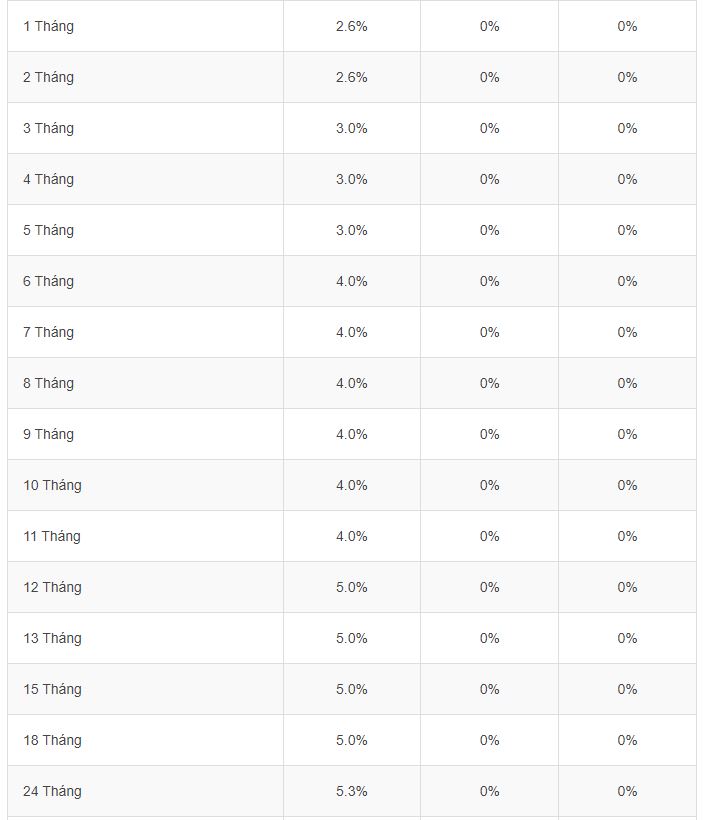Select the '12 Tháng' term cell

click(x=52, y=587)
